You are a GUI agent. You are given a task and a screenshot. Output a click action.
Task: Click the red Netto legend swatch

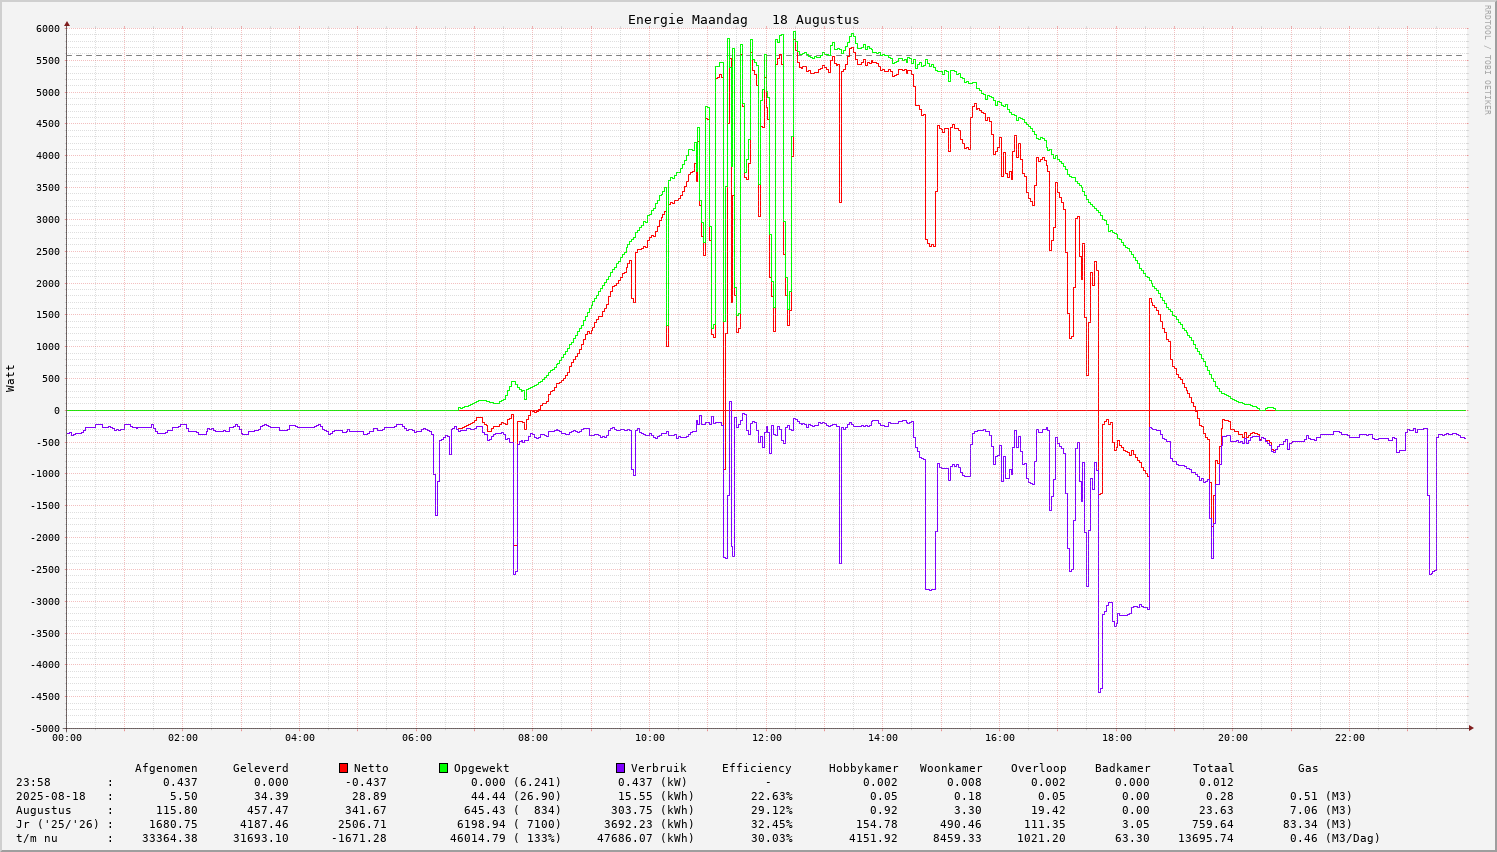pyautogui.click(x=343, y=768)
